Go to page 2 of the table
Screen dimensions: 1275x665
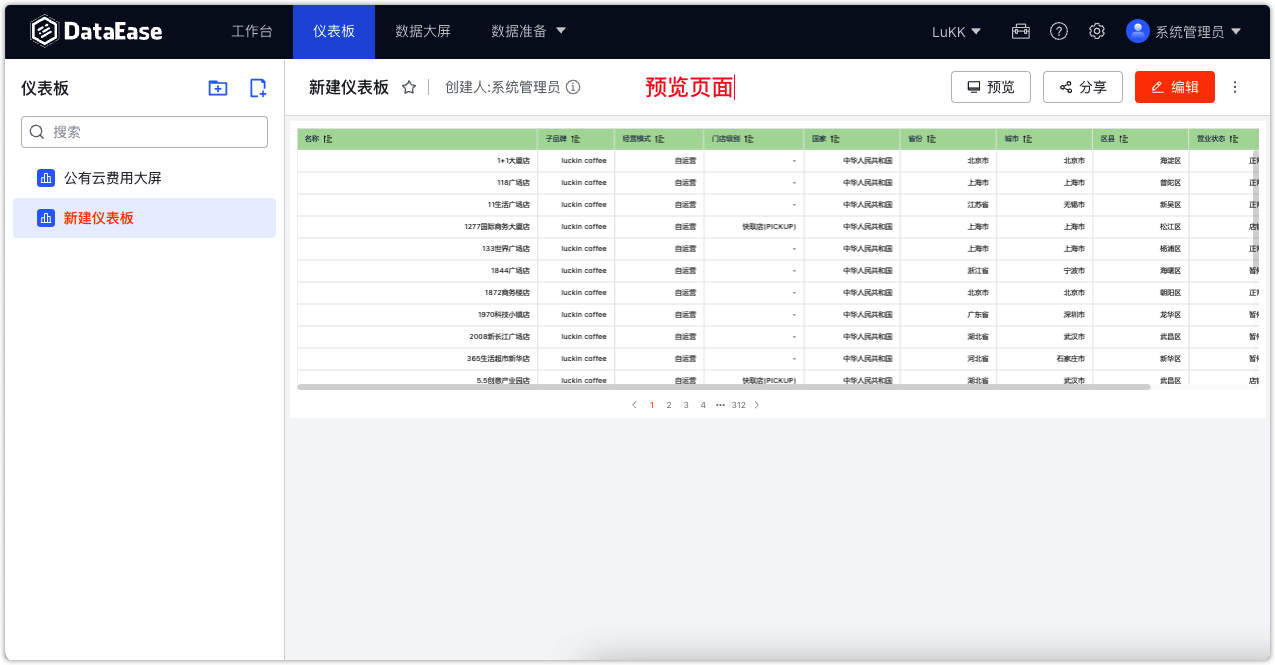668,405
